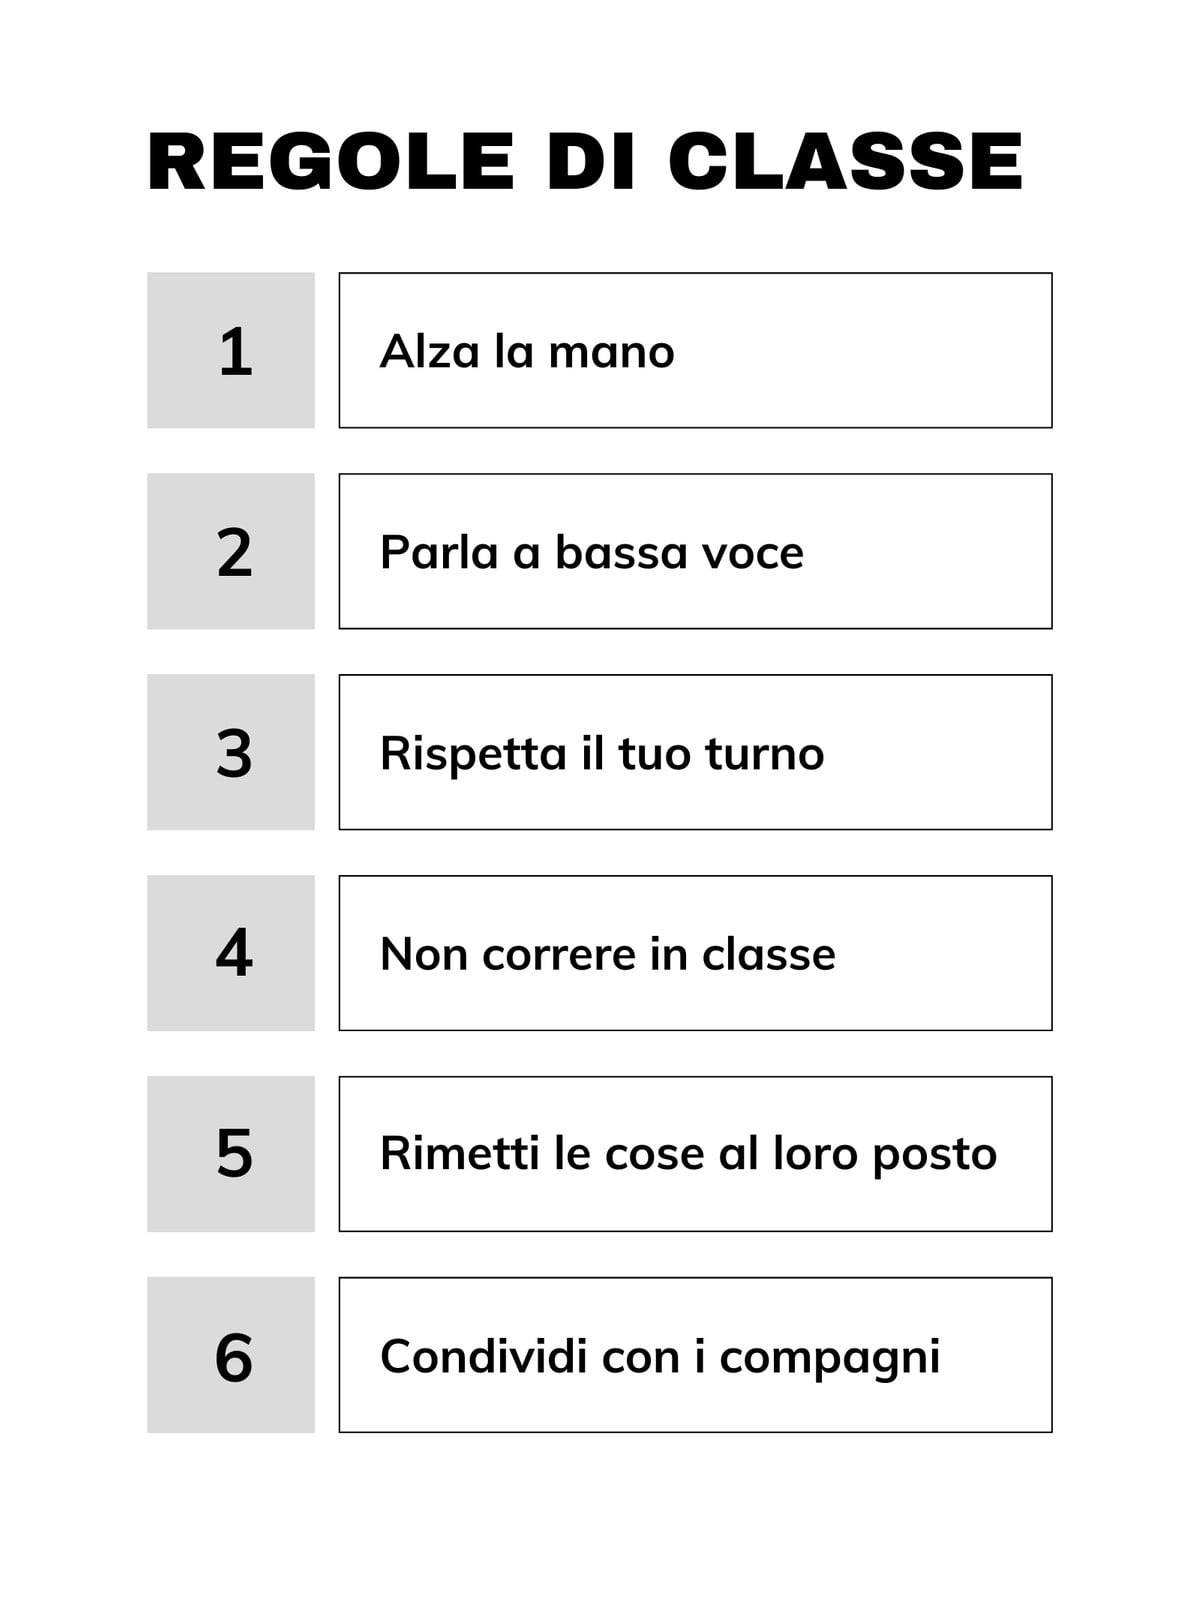Click the REGOLE DI CLASSE title
The image size is (1200, 1600).
[x=585, y=161]
